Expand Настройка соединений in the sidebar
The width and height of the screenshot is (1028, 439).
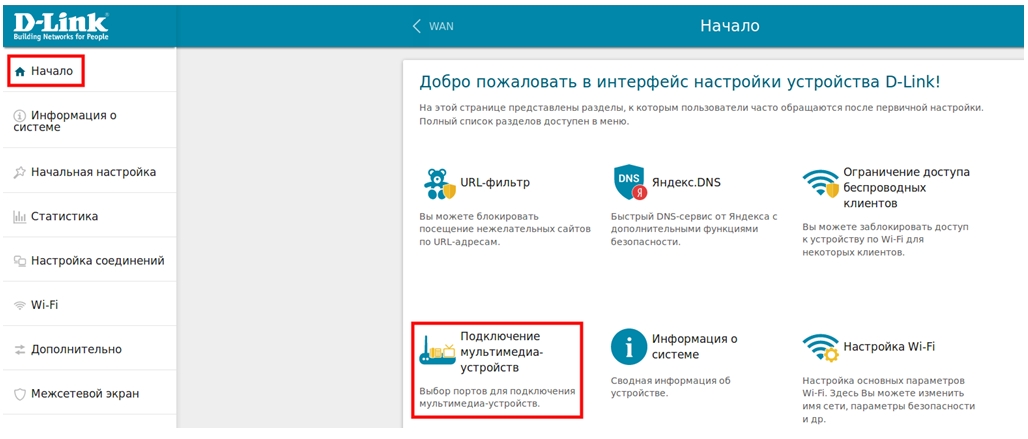pos(97,261)
